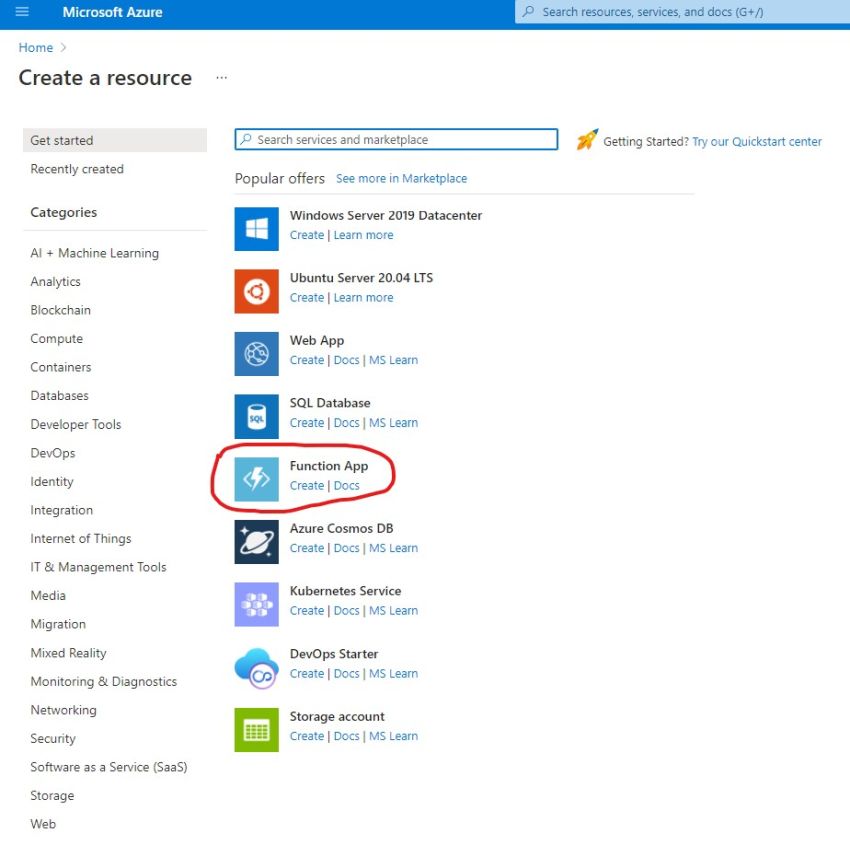The image size is (850, 844).
Task: Open the Recently created section
Action: click(77, 168)
